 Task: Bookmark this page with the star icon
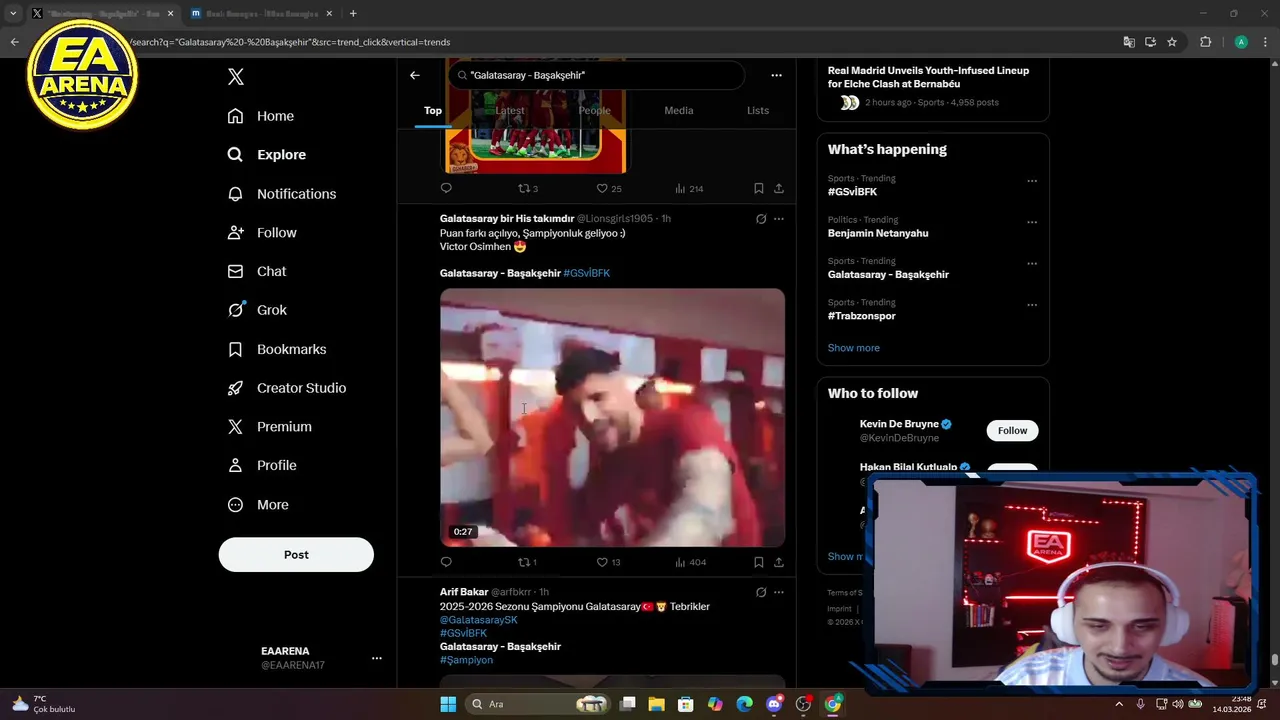[1172, 42]
